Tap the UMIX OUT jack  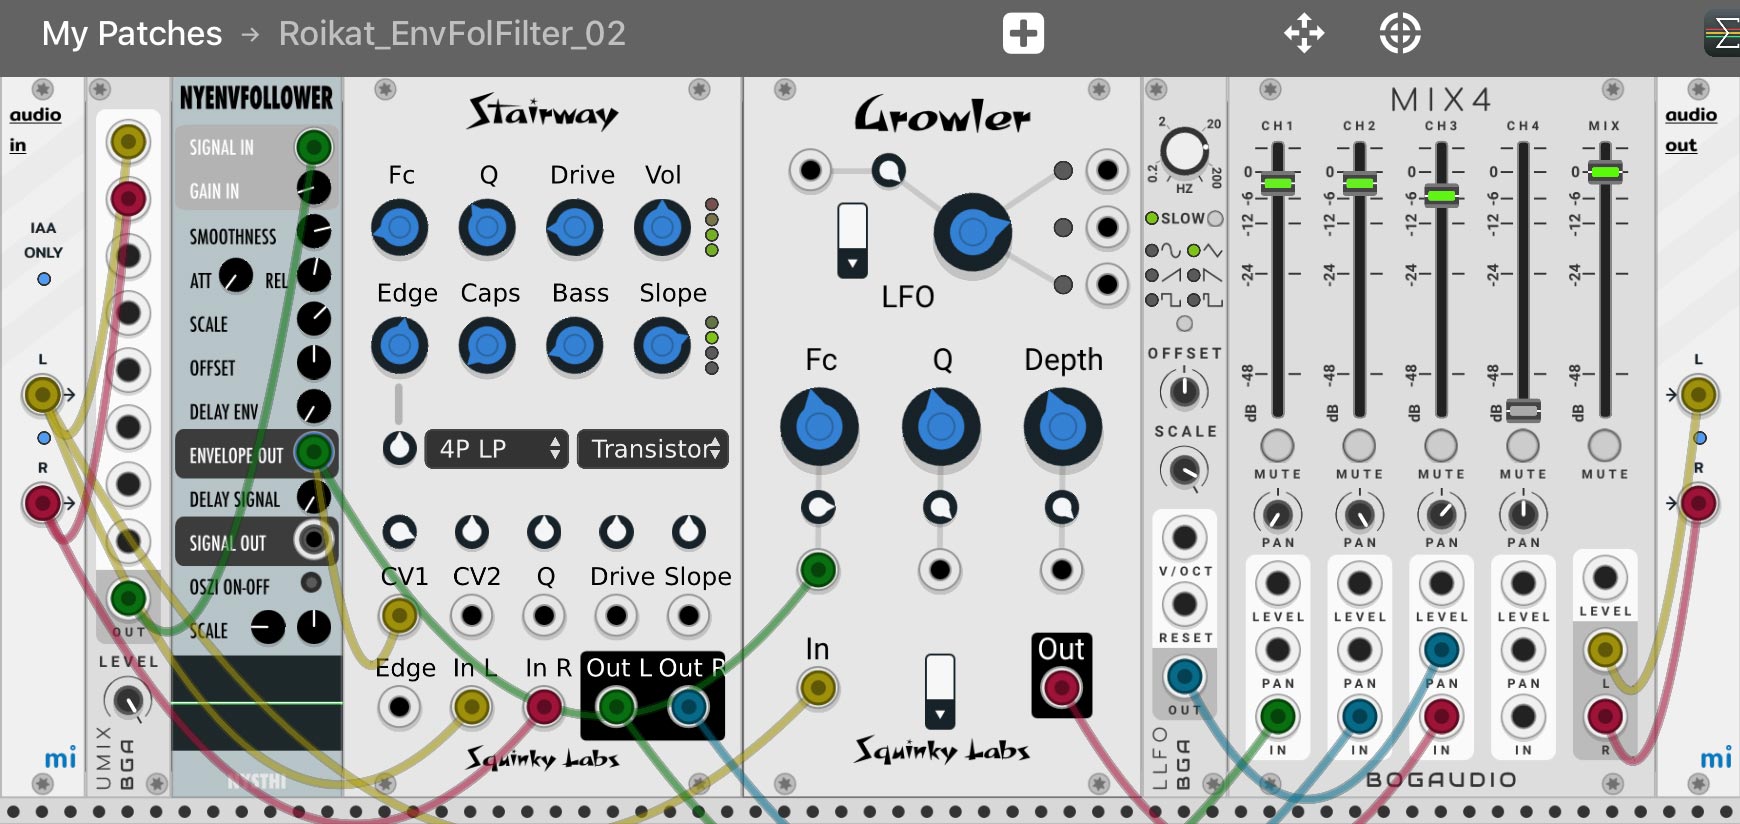click(x=128, y=598)
